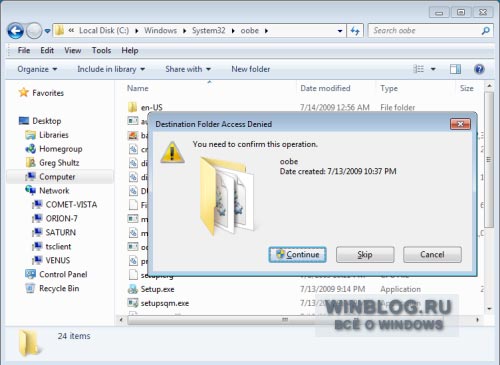The image size is (500, 365).
Task: Click the Control Panel icon
Action: [x=30, y=274]
